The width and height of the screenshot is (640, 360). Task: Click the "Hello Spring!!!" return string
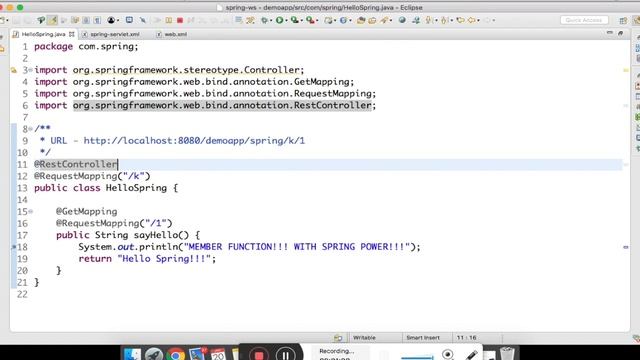(164, 259)
